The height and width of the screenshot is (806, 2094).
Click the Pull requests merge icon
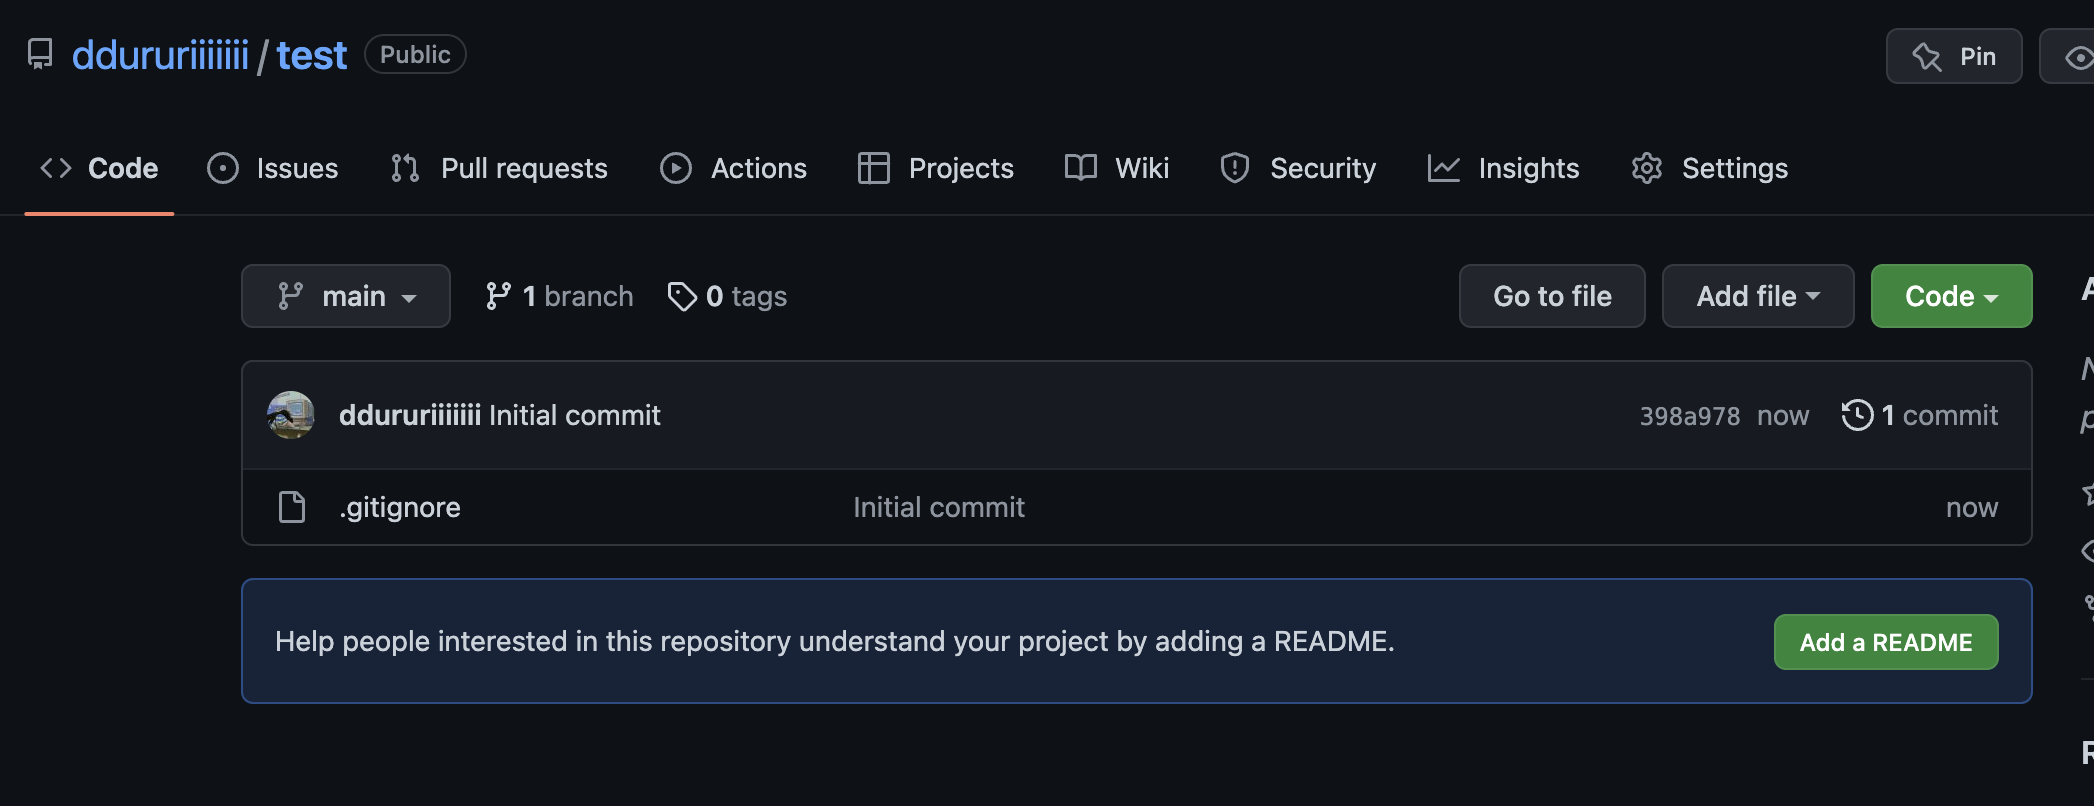[x=405, y=168]
